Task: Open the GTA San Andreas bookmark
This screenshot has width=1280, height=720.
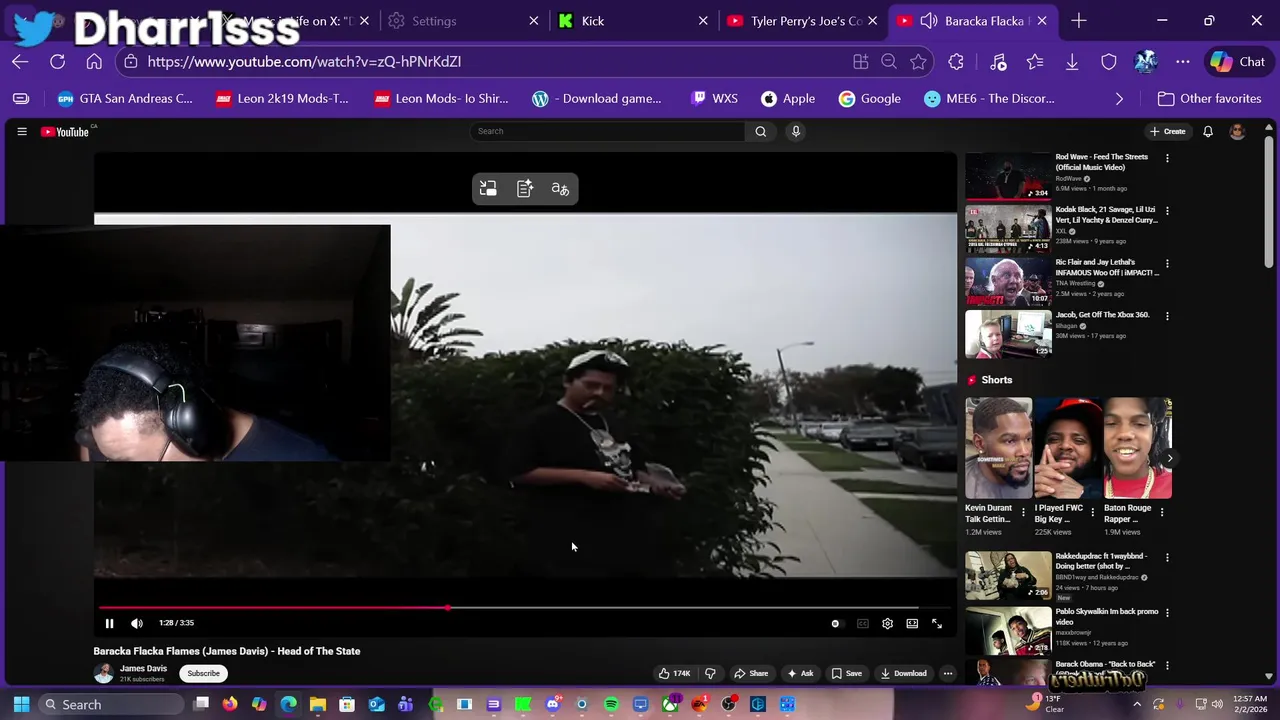Action: coord(125,99)
